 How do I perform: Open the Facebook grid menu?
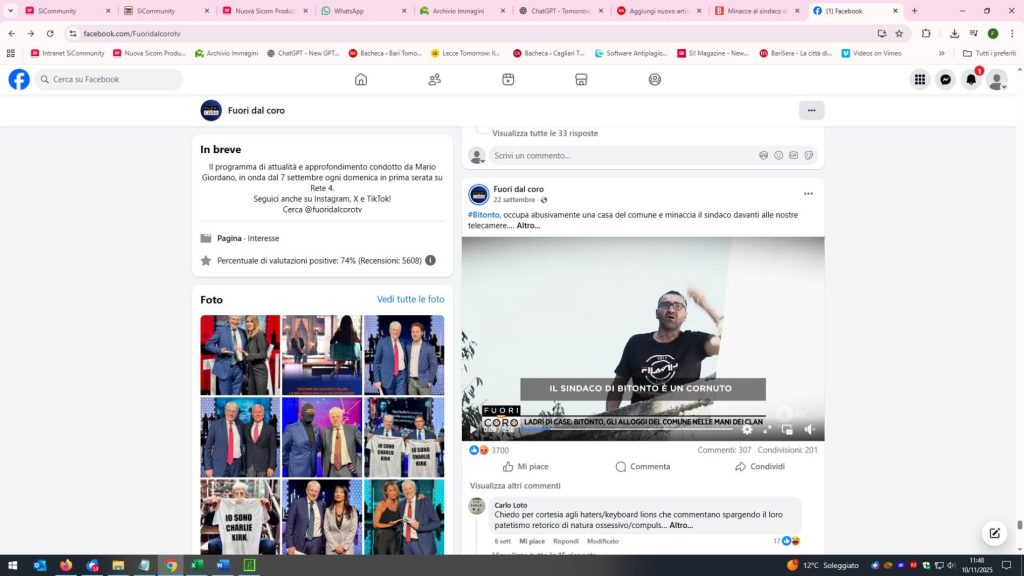(x=919, y=80)
